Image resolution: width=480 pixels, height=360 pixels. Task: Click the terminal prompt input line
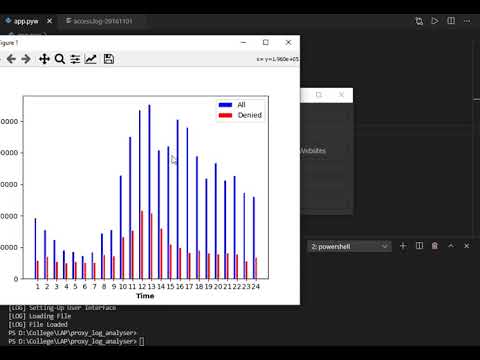point(77,341)
